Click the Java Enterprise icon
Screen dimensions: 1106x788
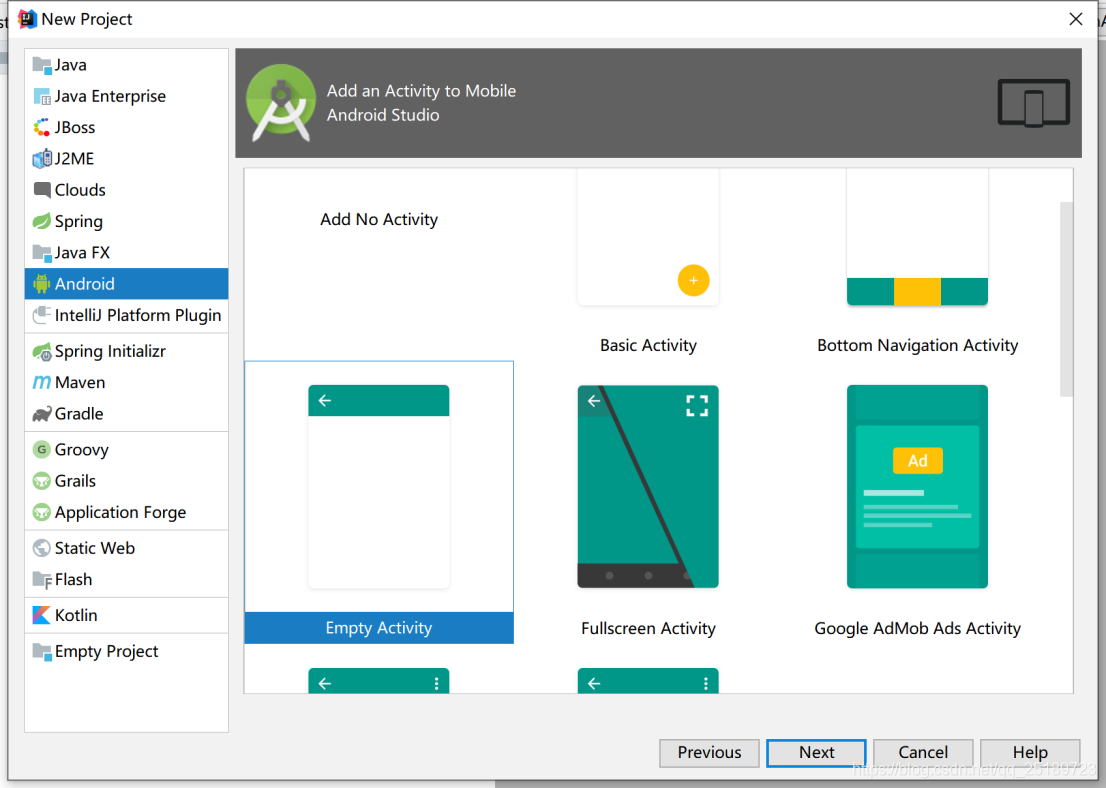(42, 97)
